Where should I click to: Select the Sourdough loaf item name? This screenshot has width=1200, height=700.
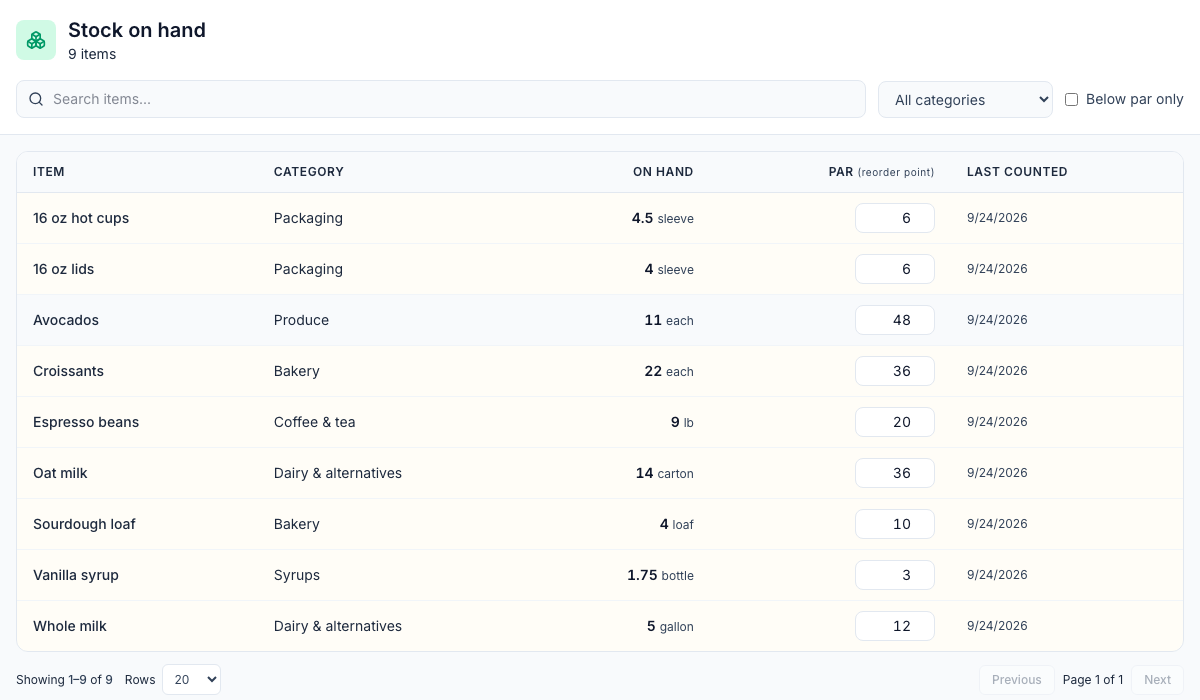click(84, 524)
